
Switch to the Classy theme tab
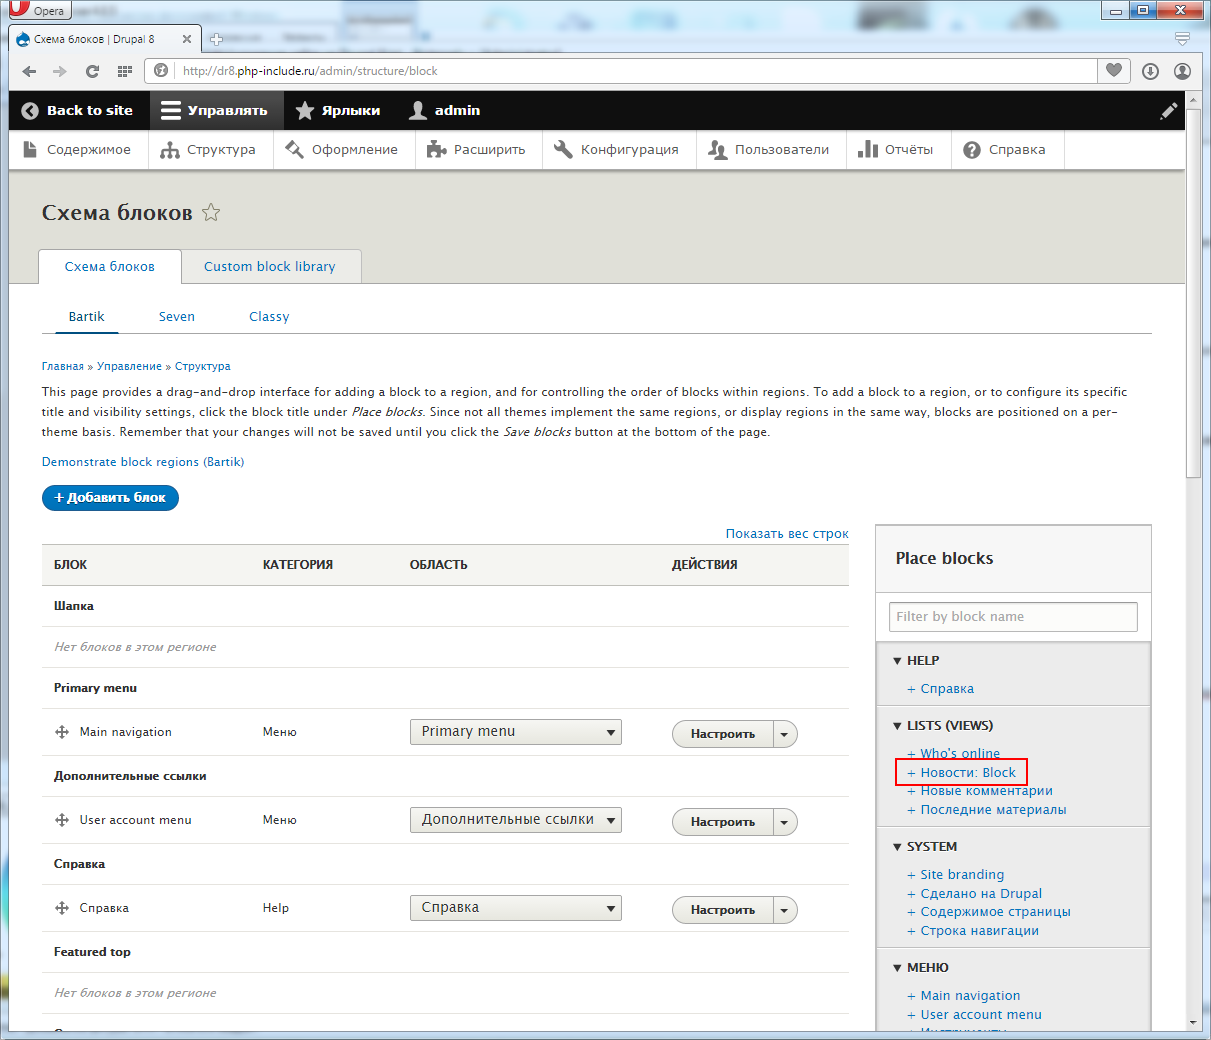click(x=269, y=317)
